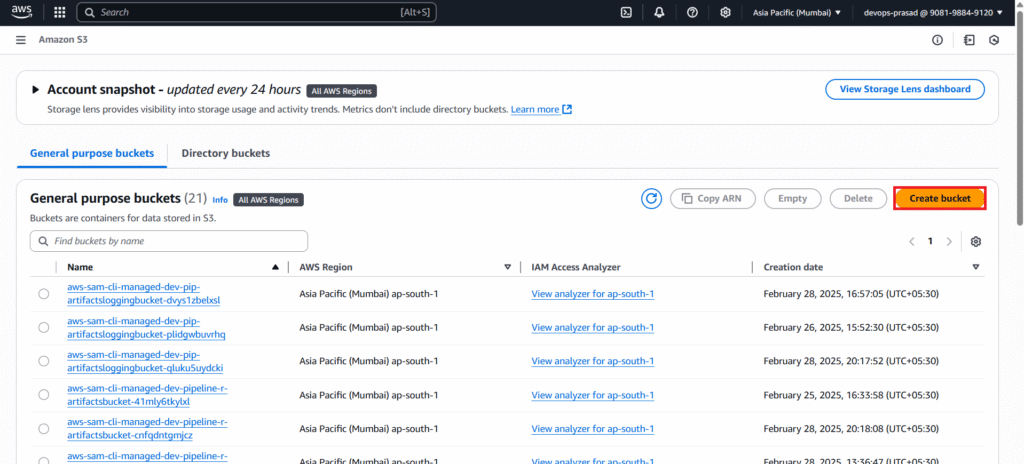Open the info circle icon beside Amazon S3 header
This screenshot has width=1024, height=464.
(937, 40)
